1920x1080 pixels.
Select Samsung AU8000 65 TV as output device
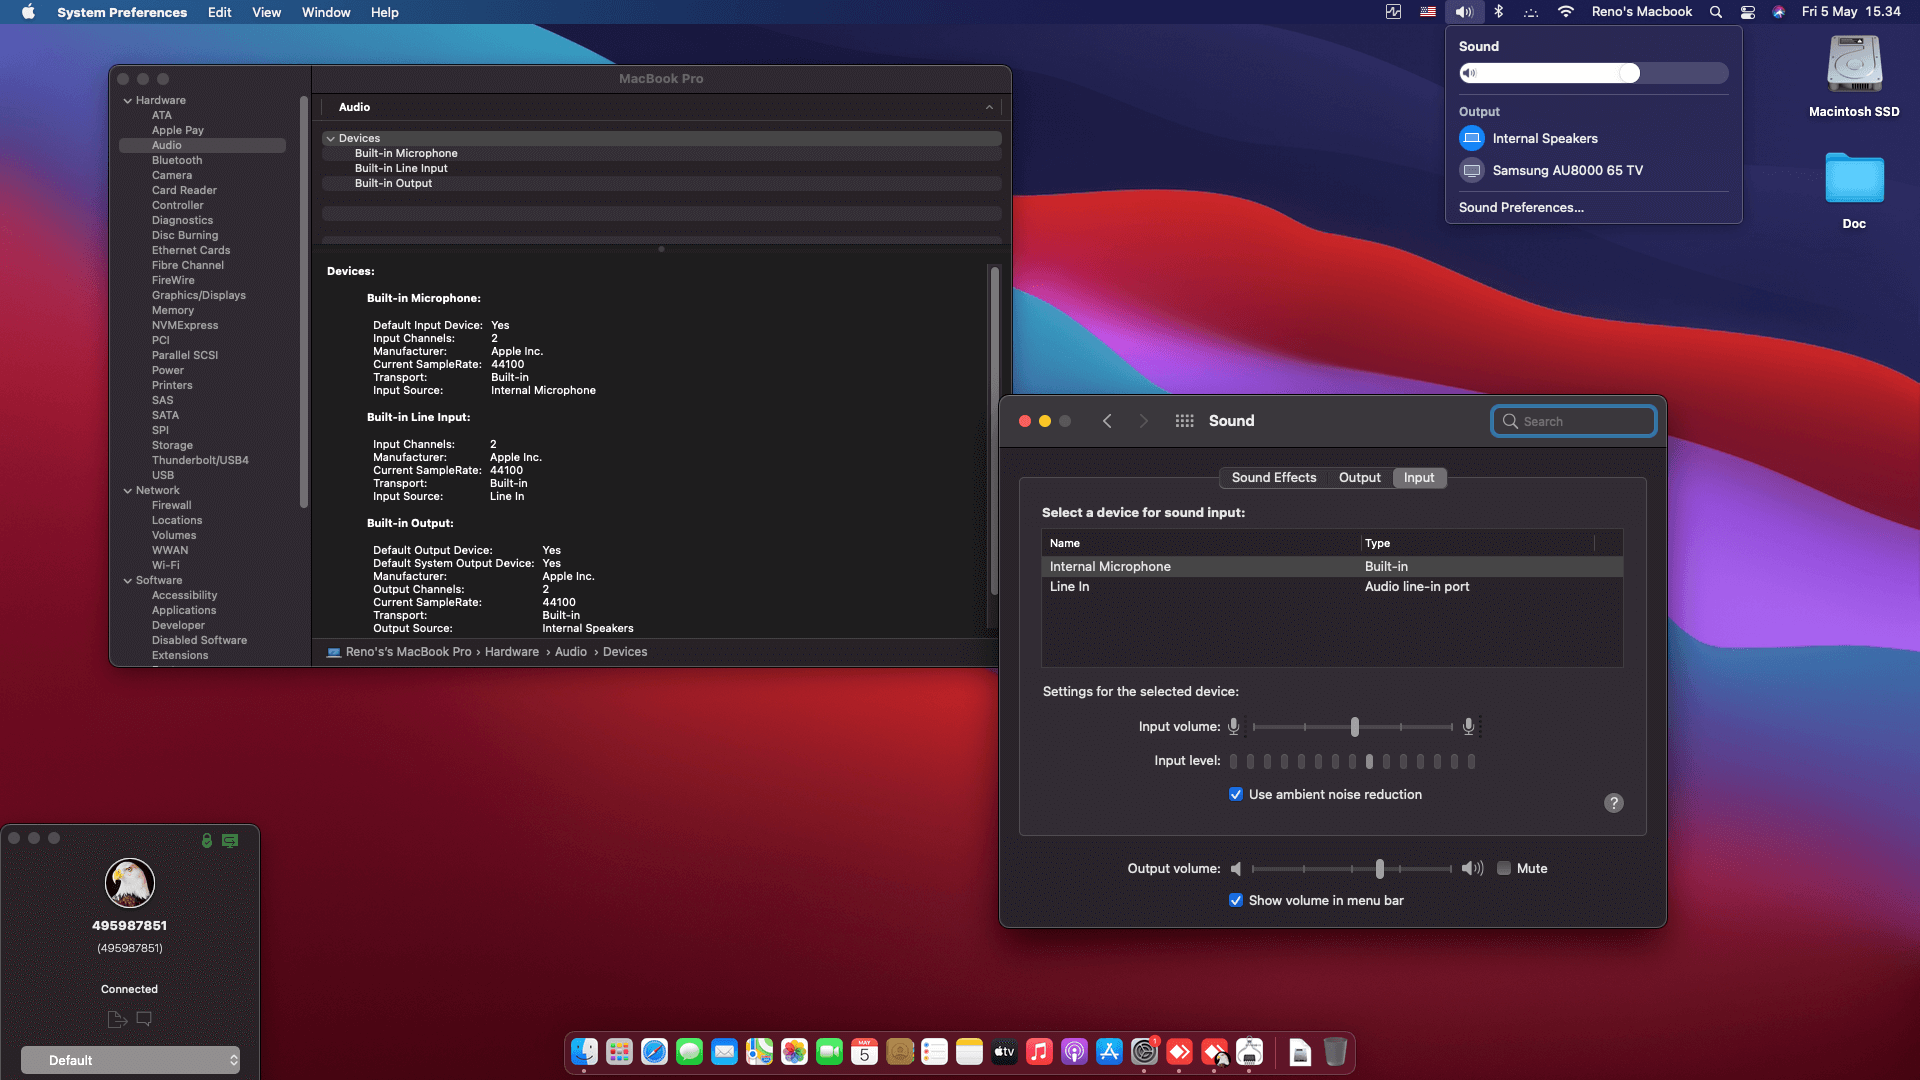click(1567, 170)
